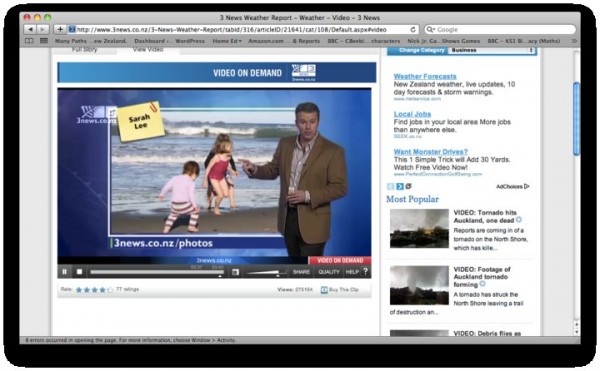Switch to the View Video tab
The image size is (600, 371).
[148, 50]
